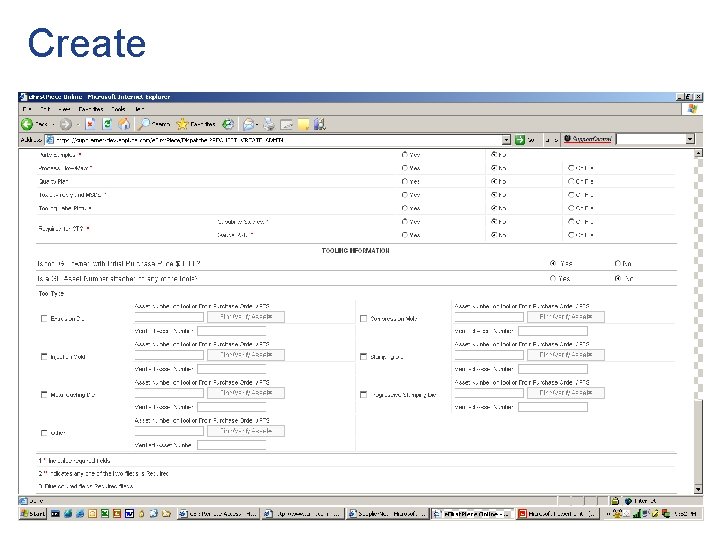The image size is (720, 540).
Task: Open the File menu
Action: coord(27,109)
